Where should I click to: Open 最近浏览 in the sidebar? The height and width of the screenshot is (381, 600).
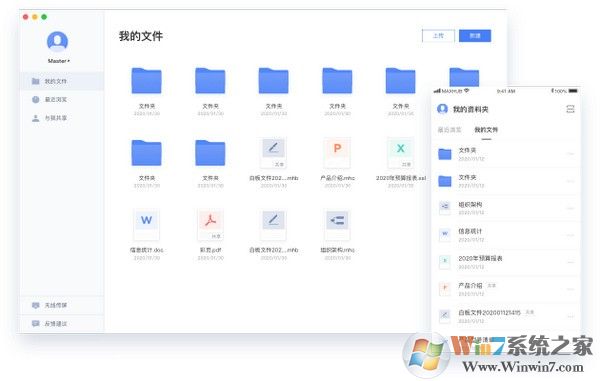coord(62,99)
